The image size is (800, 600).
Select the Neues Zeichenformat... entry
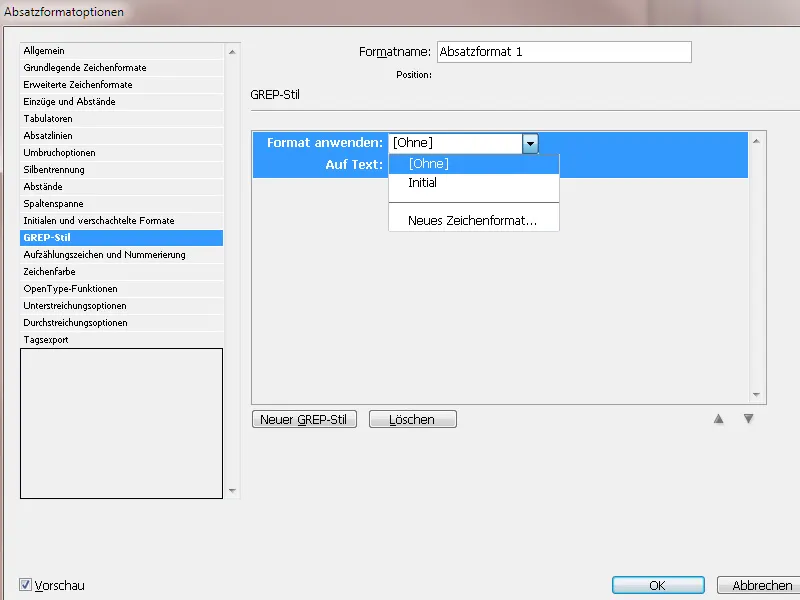[x=474, y=219]
